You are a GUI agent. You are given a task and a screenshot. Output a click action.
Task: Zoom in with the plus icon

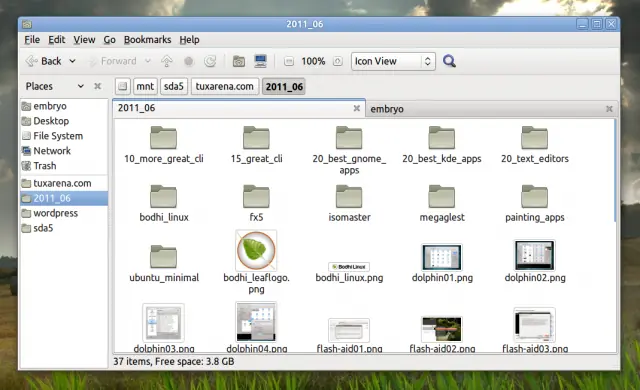pos(338,61)
